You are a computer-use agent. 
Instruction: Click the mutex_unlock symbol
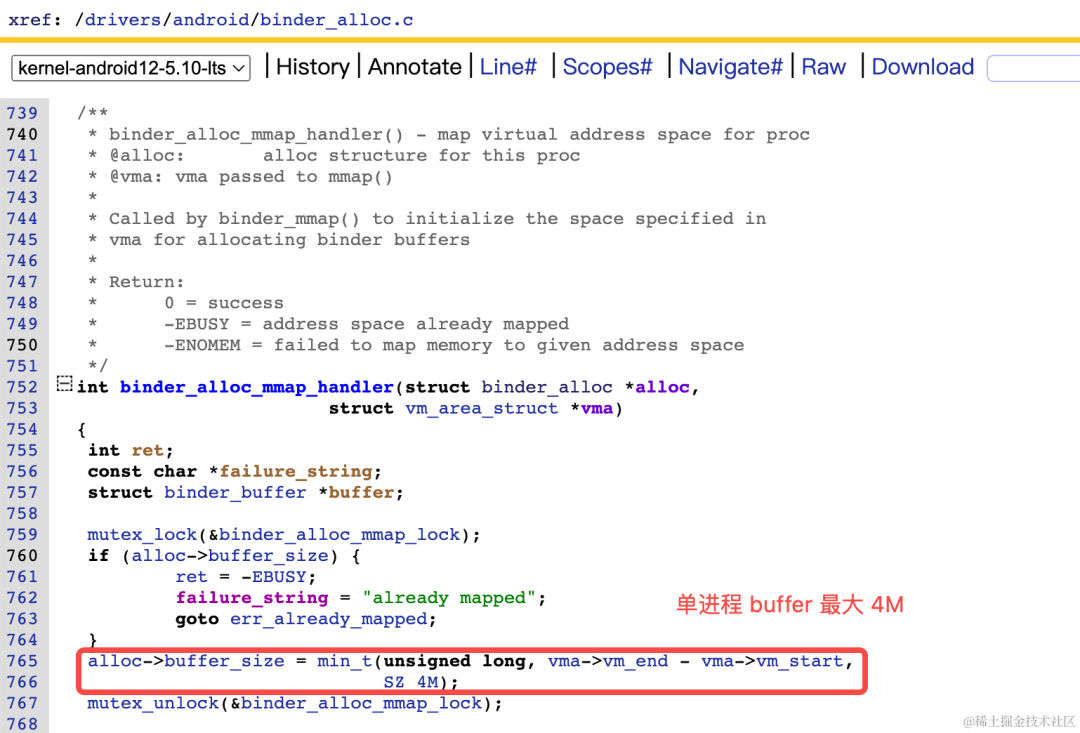click(x=153, y=703)
